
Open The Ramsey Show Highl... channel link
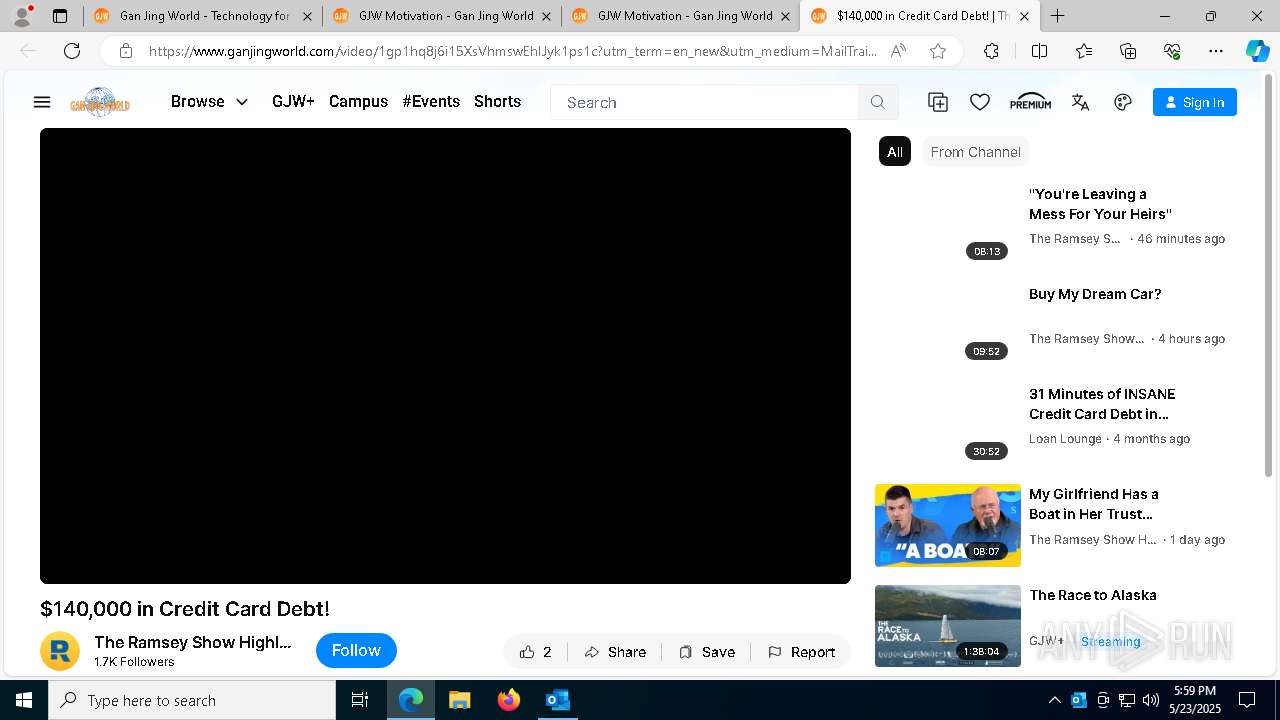[x=193, y=642]
